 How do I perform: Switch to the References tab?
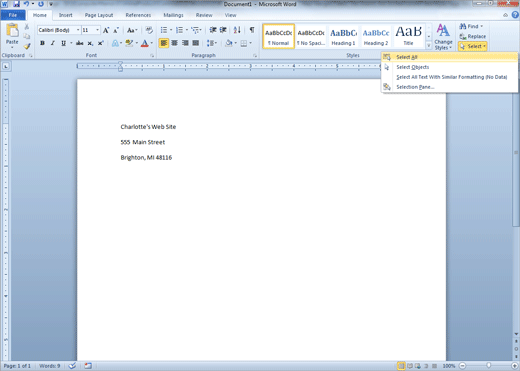click(138, 15)
